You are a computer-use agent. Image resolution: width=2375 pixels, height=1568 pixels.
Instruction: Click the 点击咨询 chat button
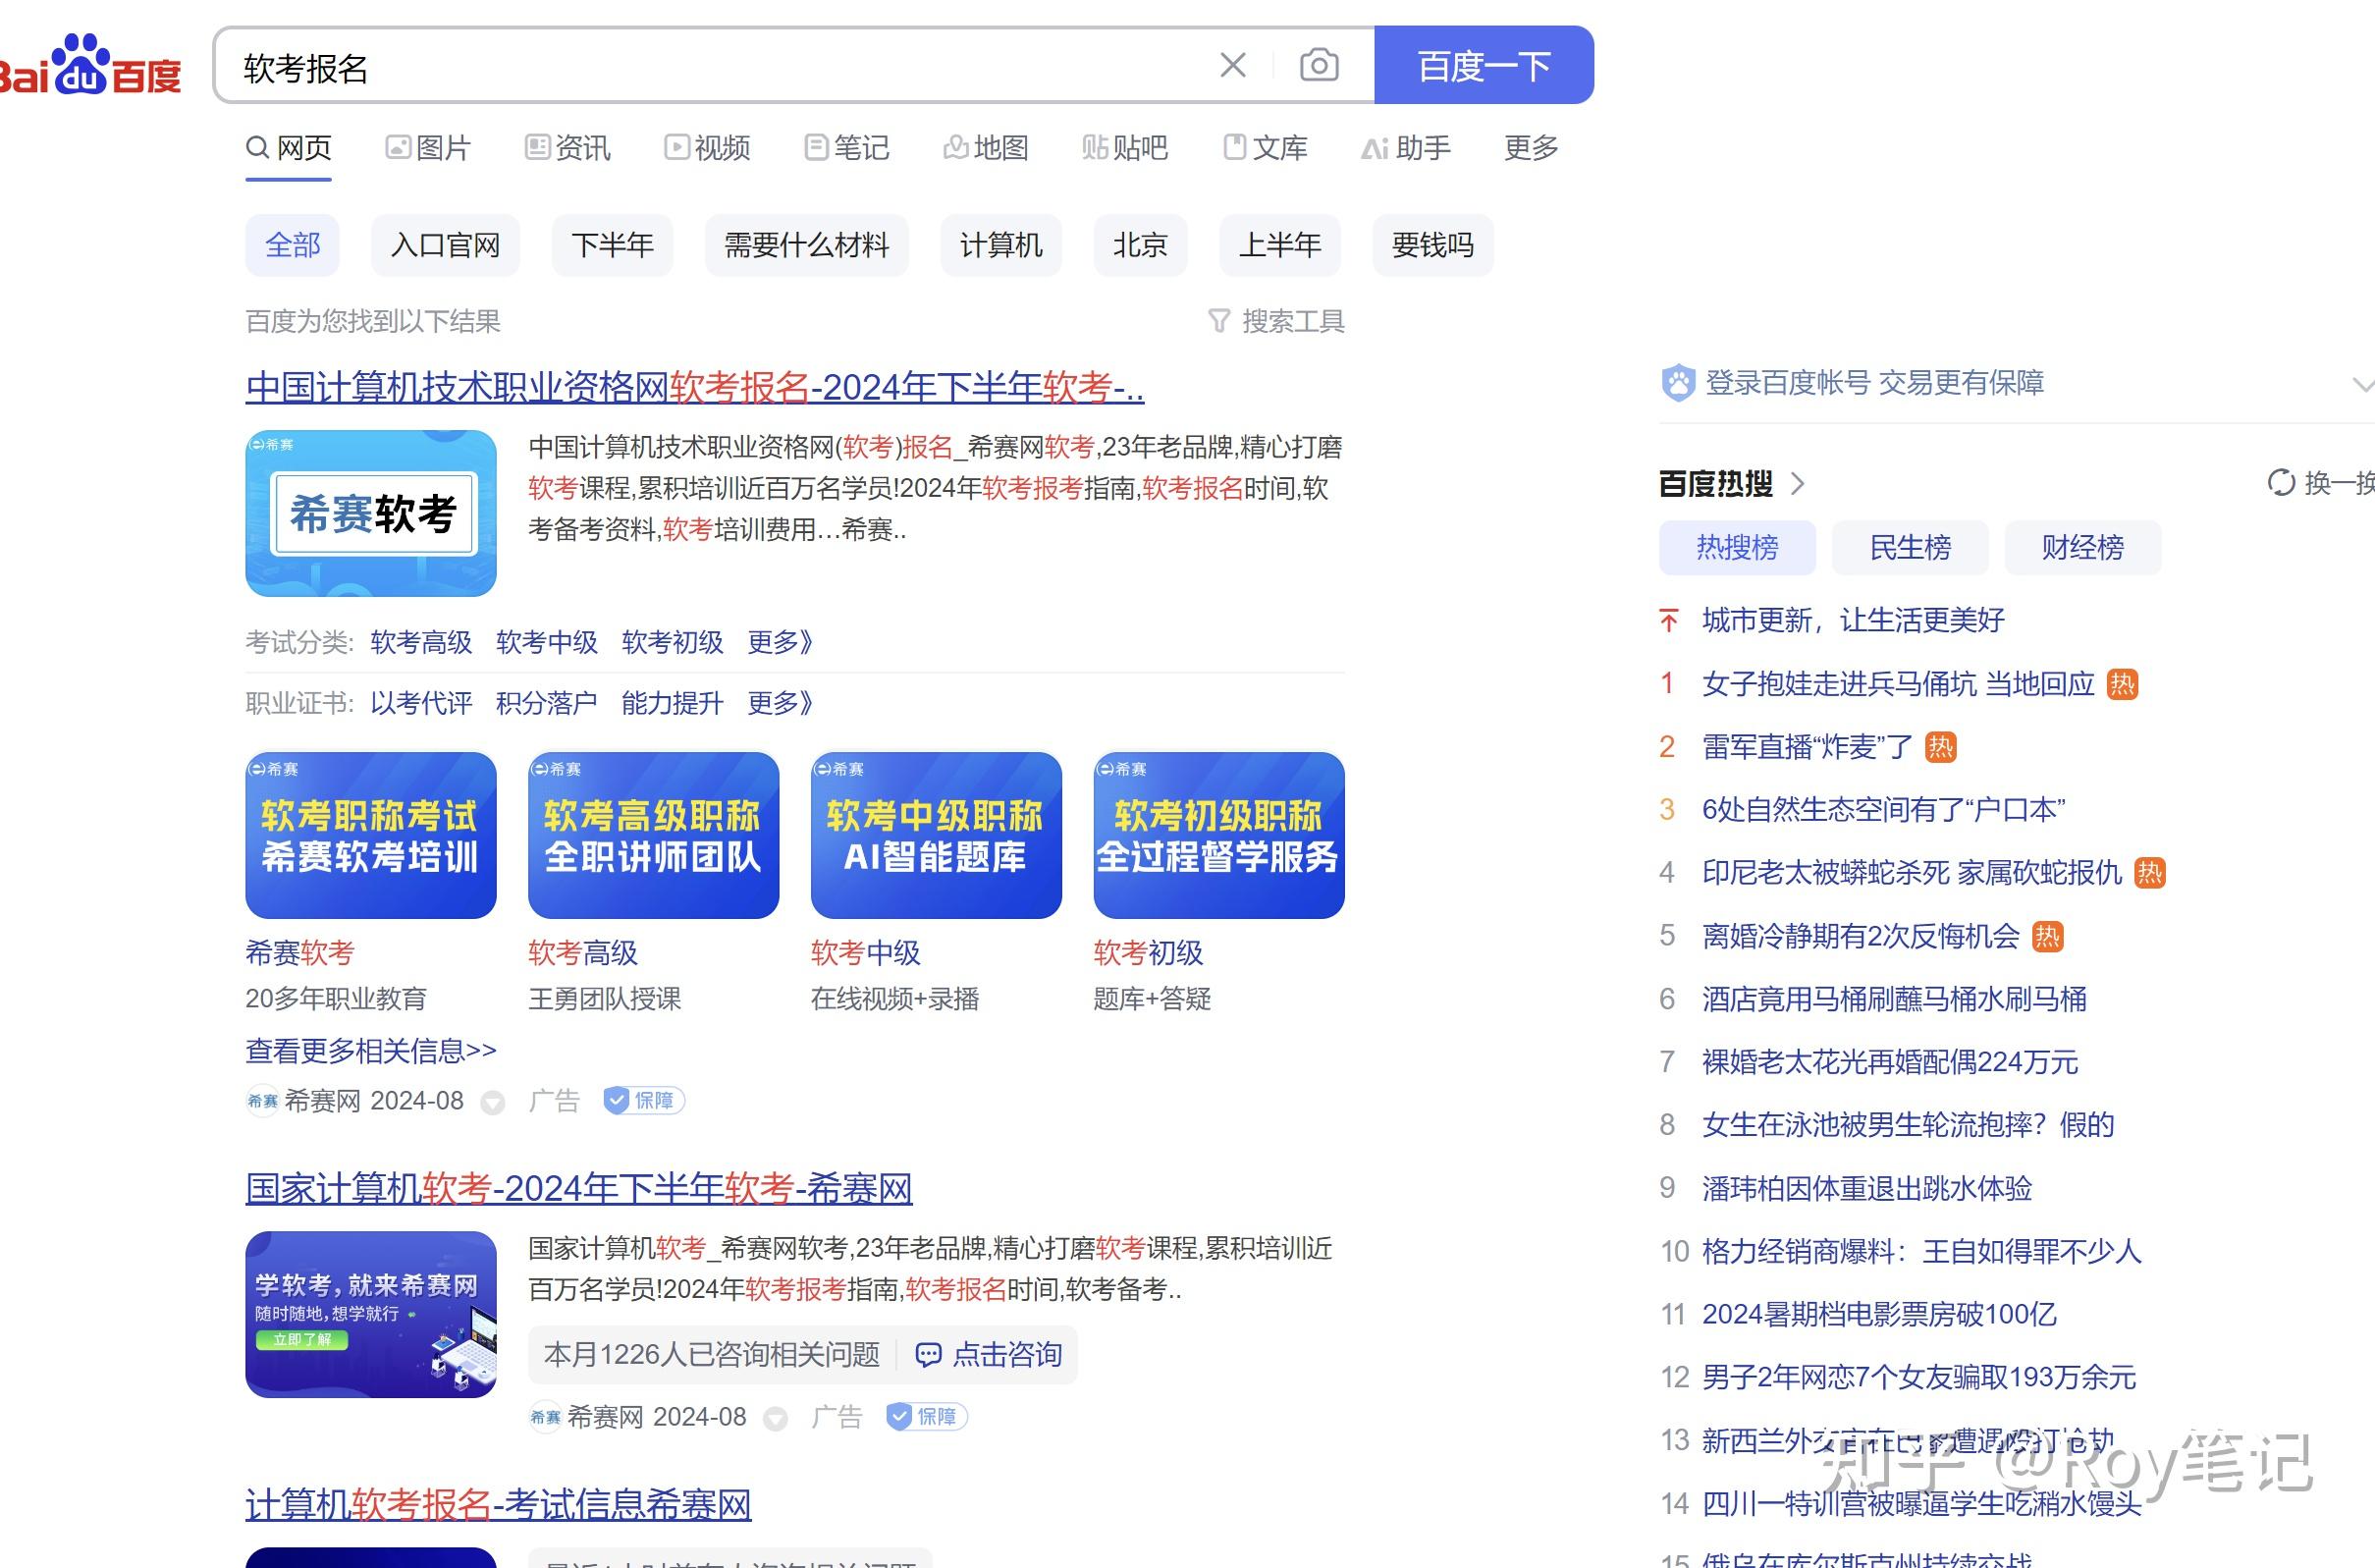(989, 1354)
